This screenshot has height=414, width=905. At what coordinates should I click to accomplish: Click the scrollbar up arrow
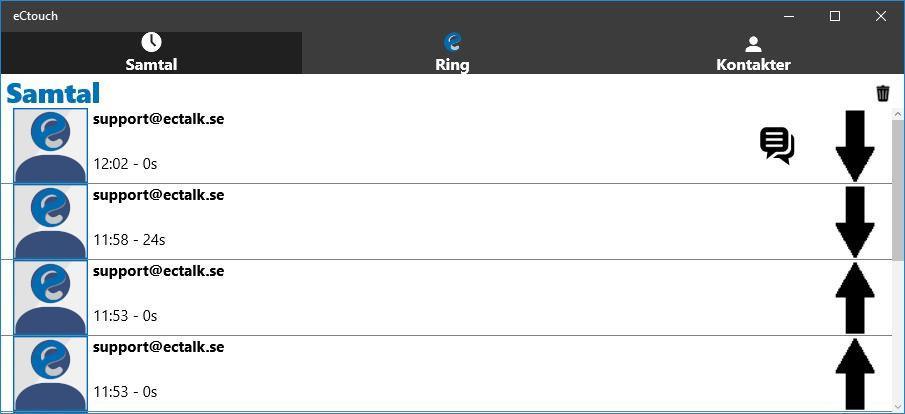point(898,114)
